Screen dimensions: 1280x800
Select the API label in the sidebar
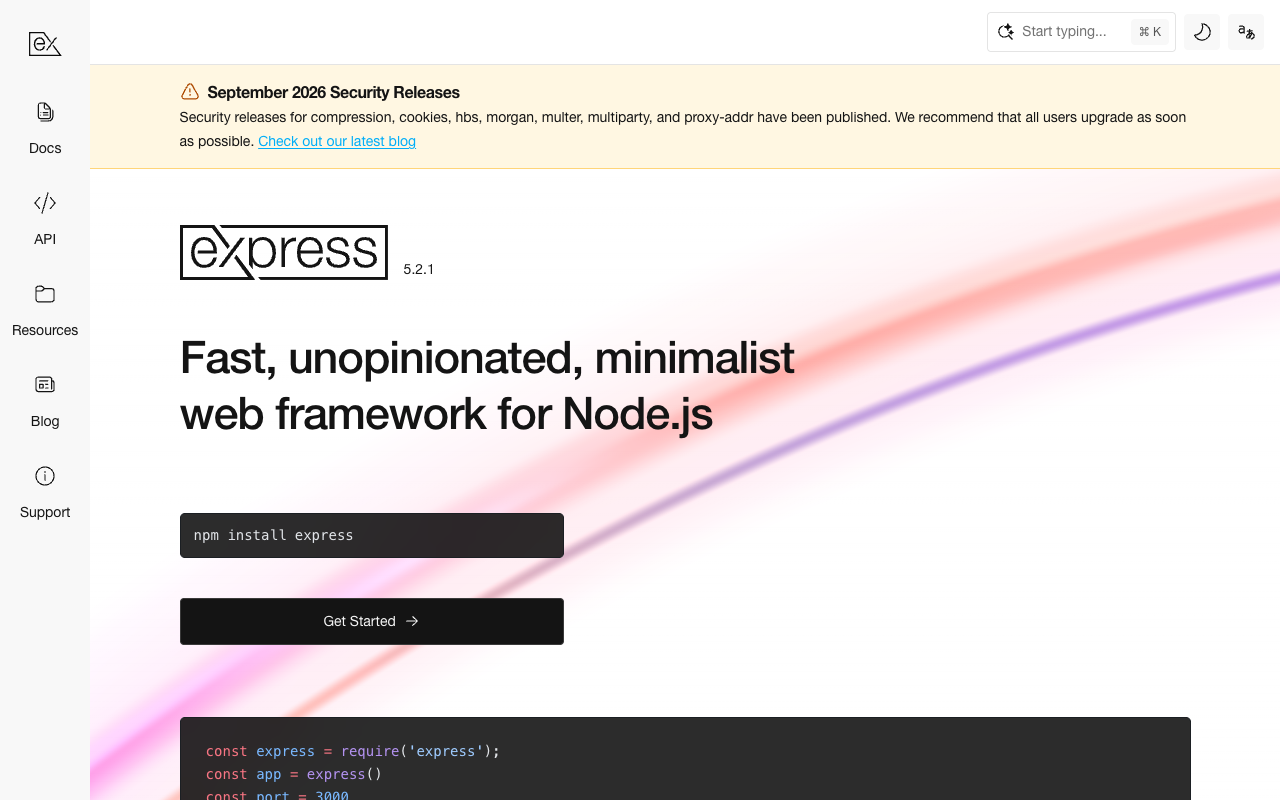[45, 239]
